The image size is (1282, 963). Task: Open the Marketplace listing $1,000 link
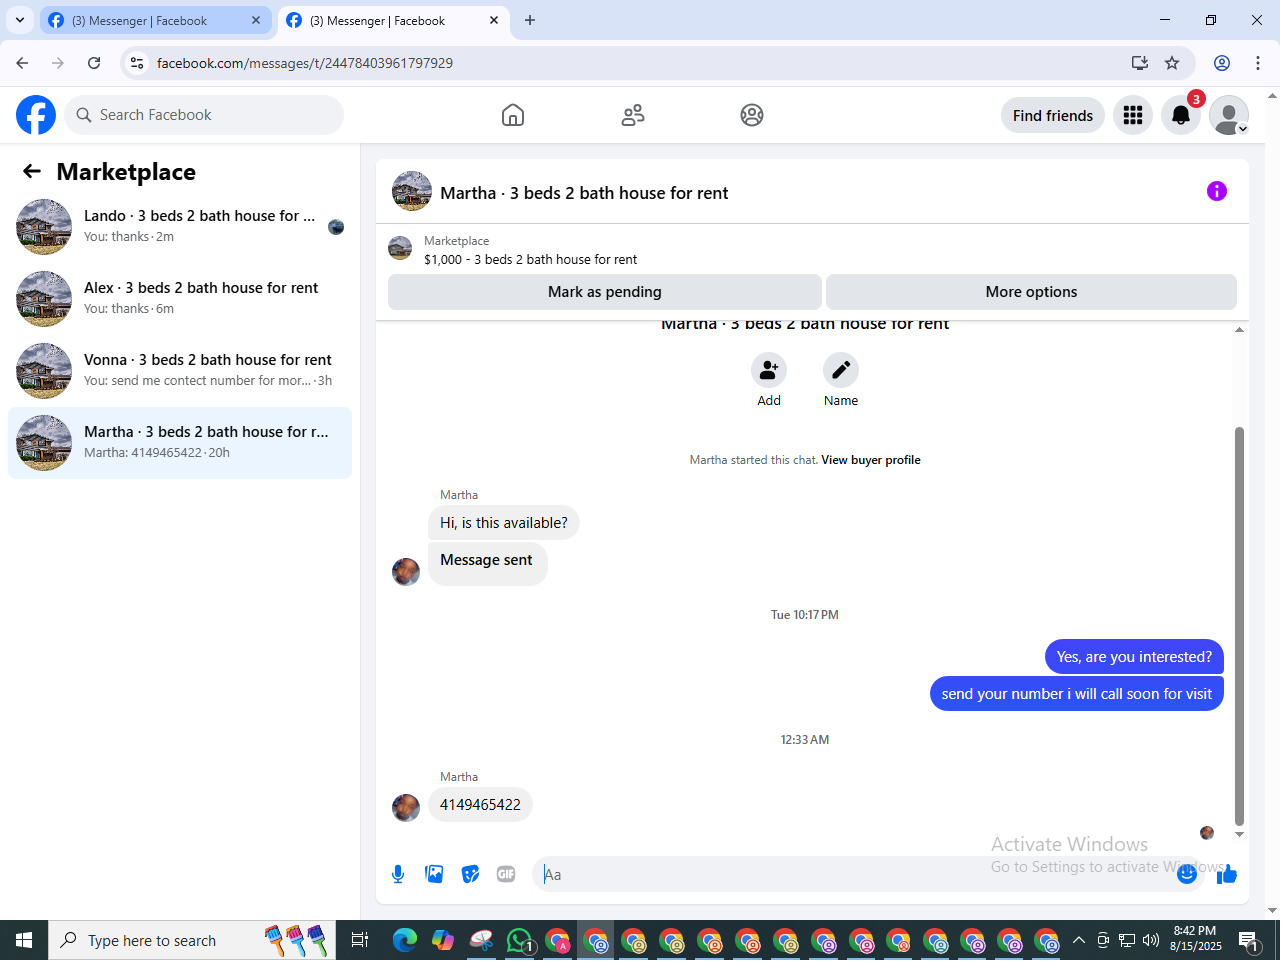tap(530, 259)
